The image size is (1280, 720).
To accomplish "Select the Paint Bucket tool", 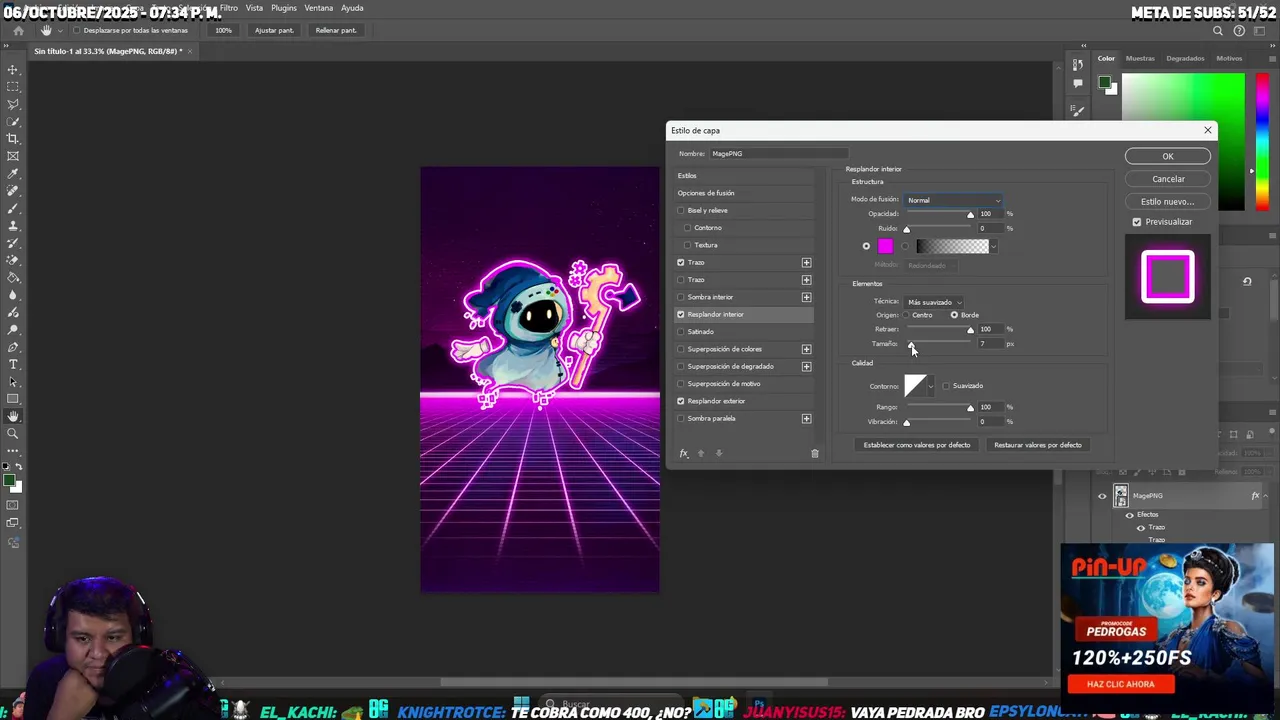I will point(13,278).
